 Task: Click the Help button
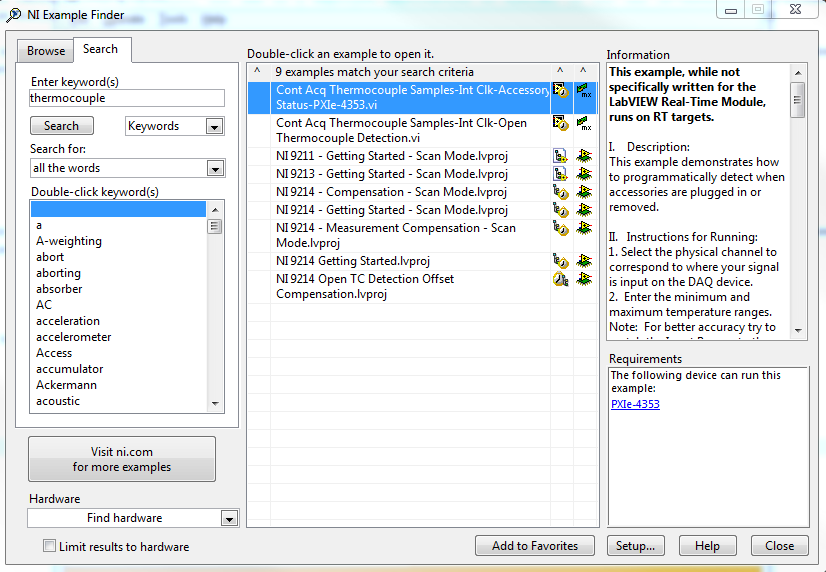tap(707, 546)
